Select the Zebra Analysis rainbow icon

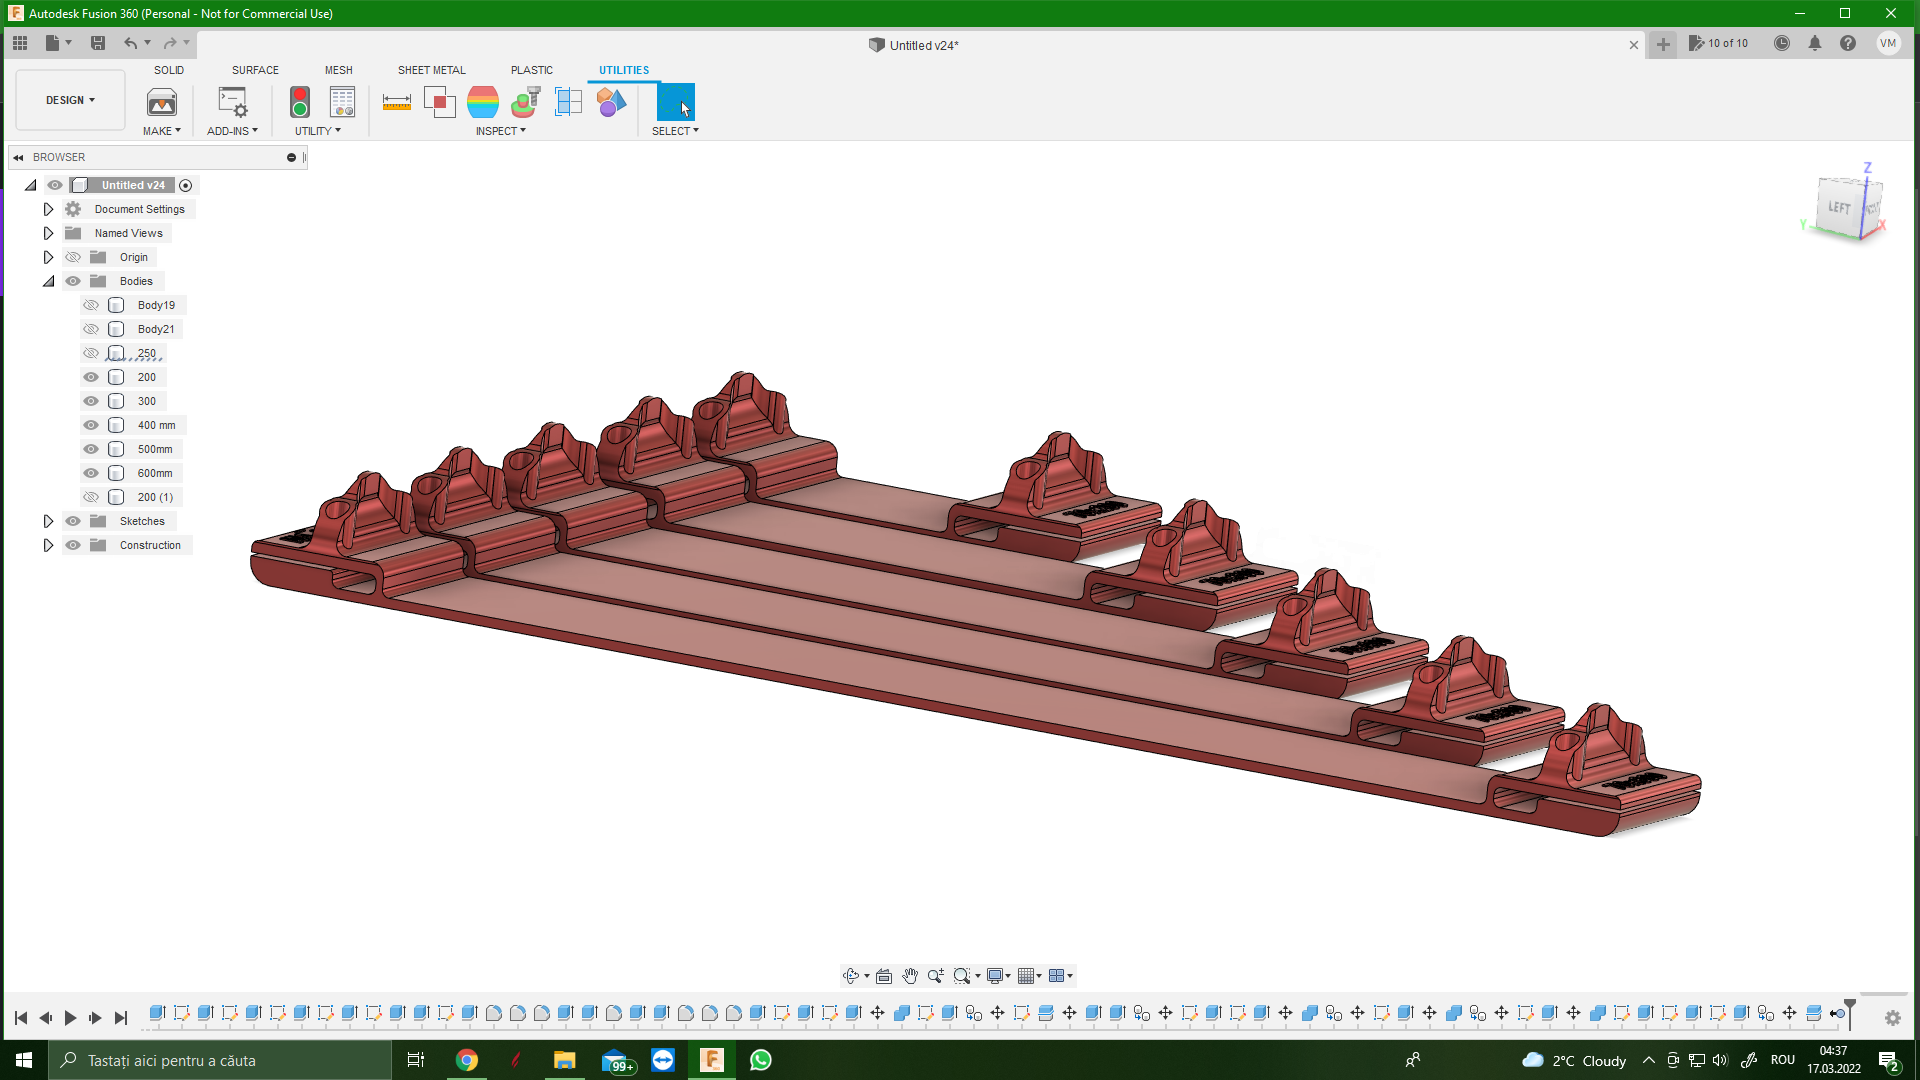coord(483,102)
